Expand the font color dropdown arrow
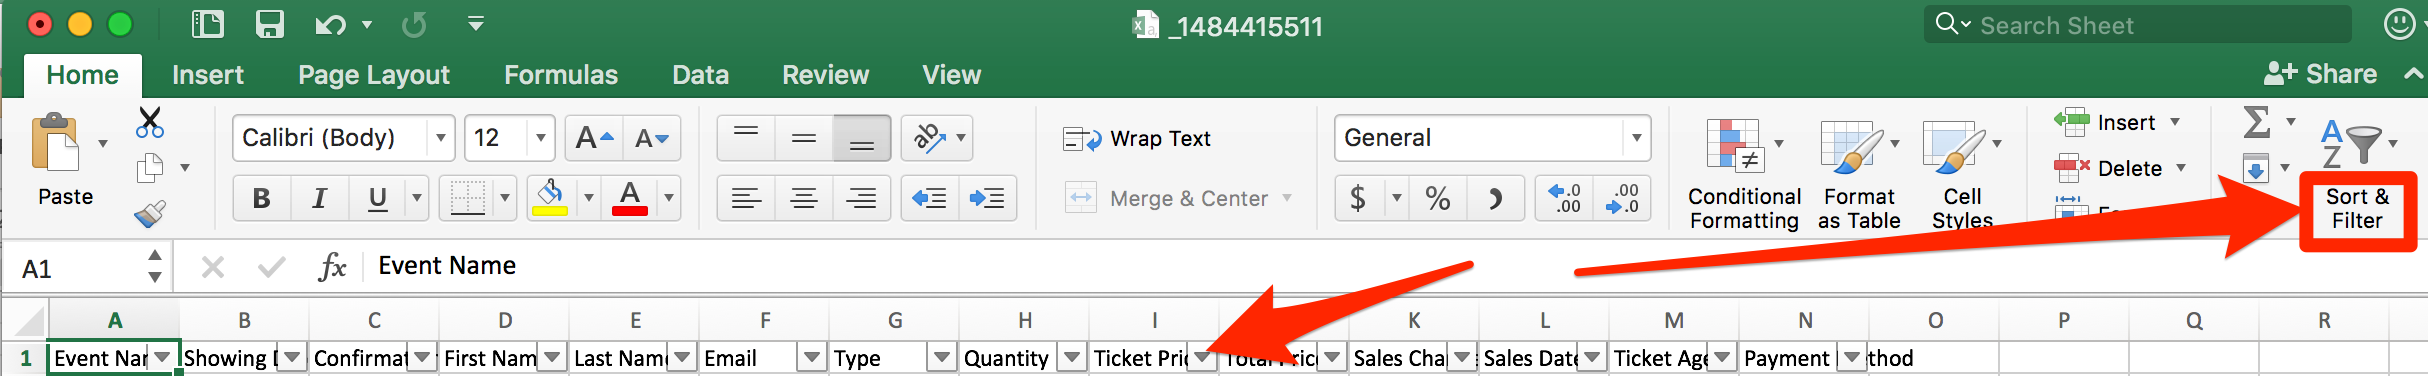The image size is (2428, 376). click(668, 198)
